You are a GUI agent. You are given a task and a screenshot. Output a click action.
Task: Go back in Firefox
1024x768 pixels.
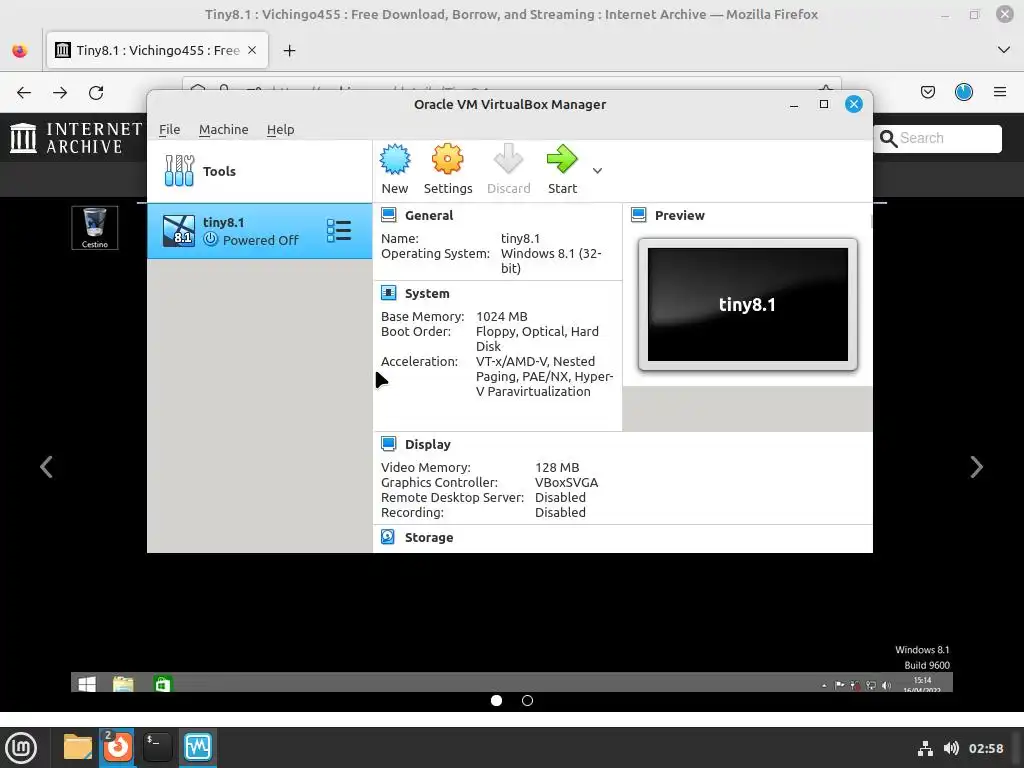(x=24, y=93)
